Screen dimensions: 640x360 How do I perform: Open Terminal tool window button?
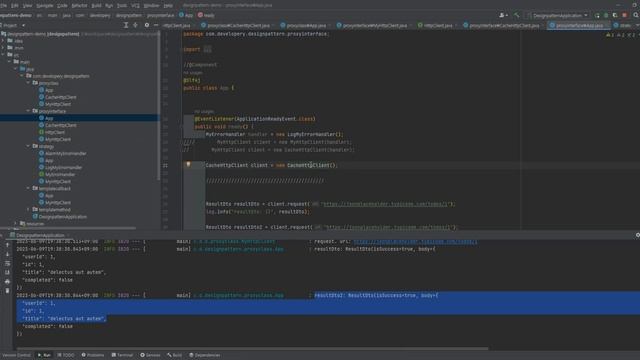tap(122, 355)
